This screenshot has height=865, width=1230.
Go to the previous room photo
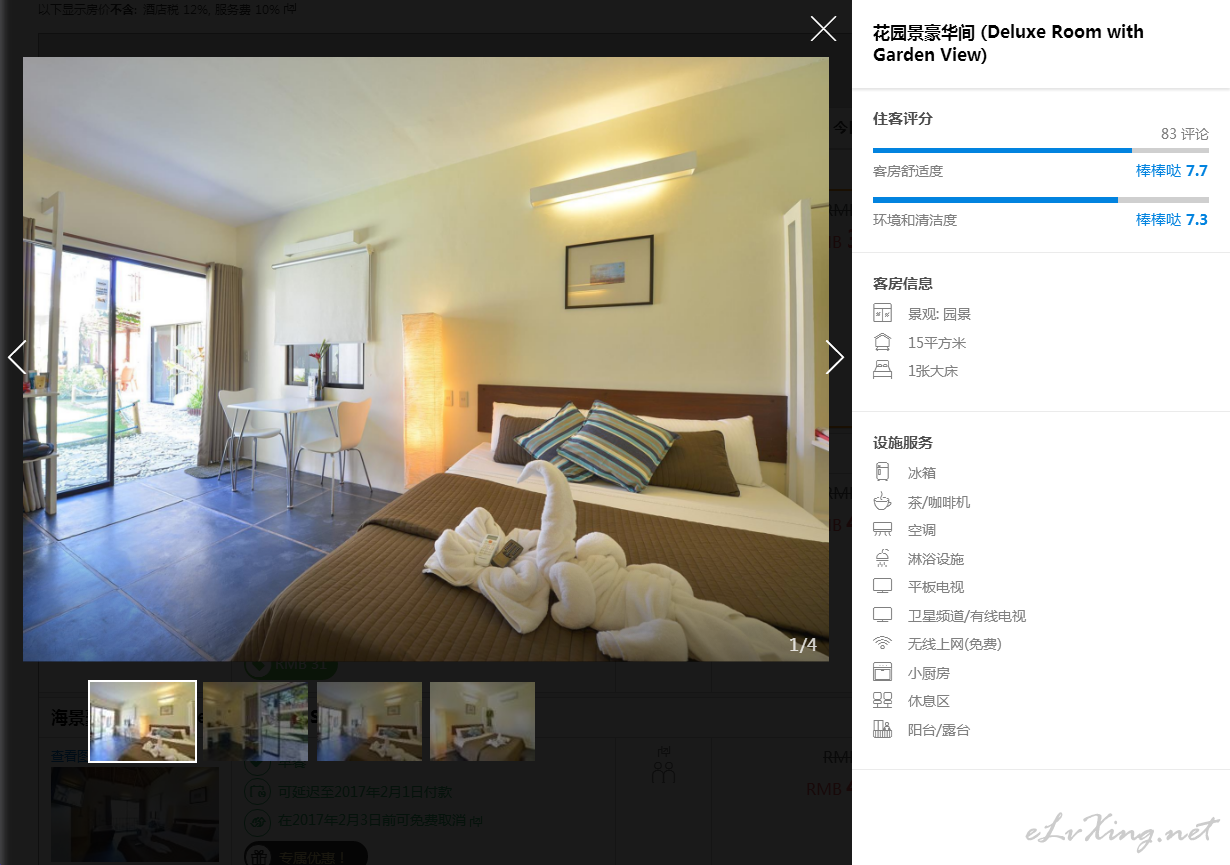click(x=16, y=357)
